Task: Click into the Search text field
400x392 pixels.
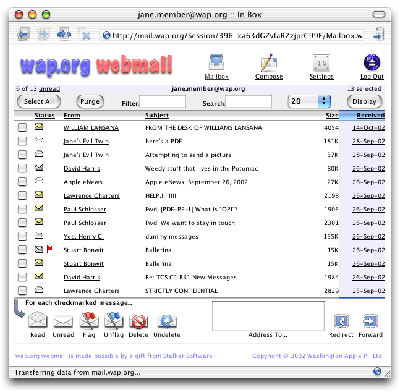Action: [x=248, y=102]
